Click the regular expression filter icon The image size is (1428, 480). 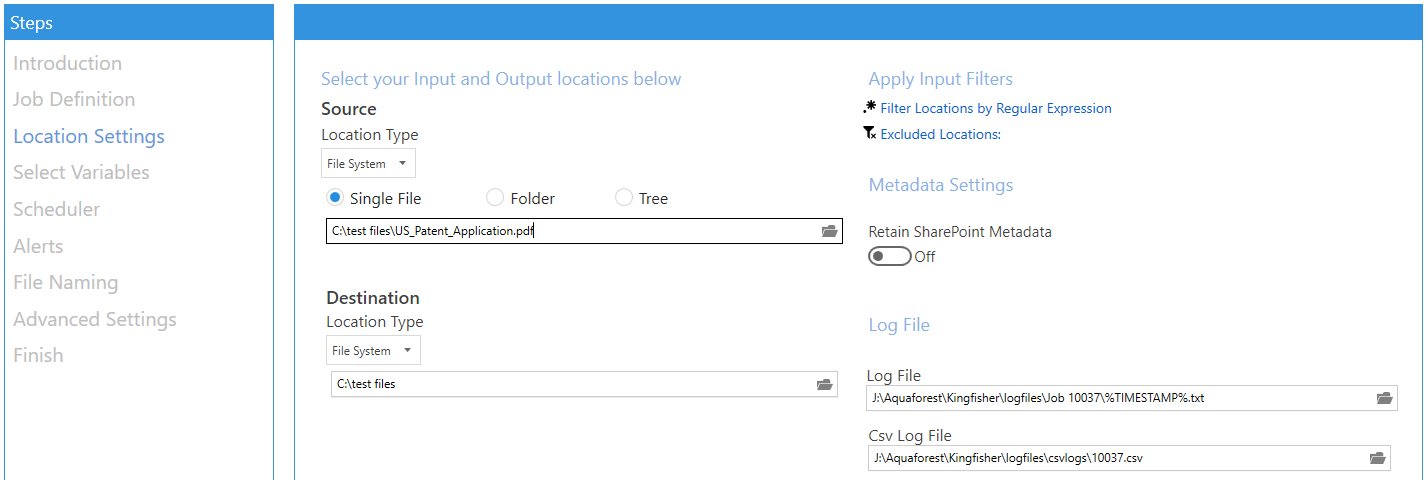[869, 107]
